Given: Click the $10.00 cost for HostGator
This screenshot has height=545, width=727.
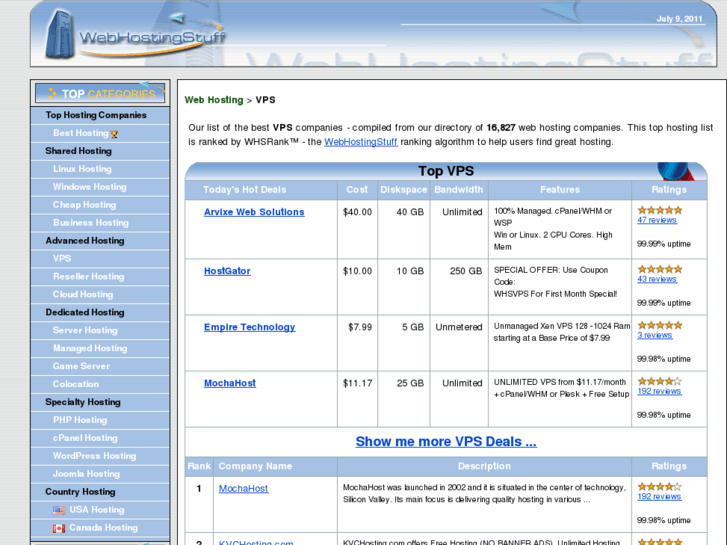Looking at the screenshot, I should (x=357, y=271).
